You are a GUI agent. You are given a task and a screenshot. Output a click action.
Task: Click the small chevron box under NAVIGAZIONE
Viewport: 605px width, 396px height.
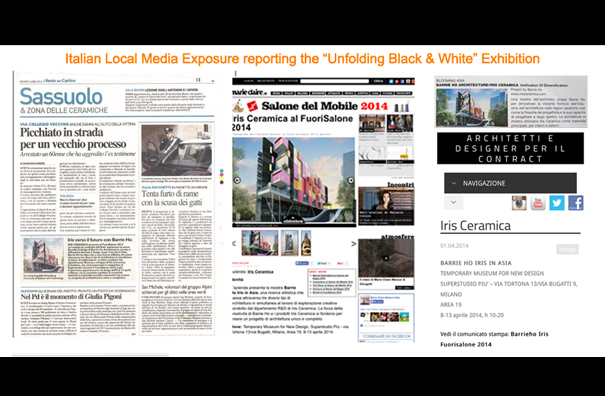pyautogui.click(x=453, y=202)
